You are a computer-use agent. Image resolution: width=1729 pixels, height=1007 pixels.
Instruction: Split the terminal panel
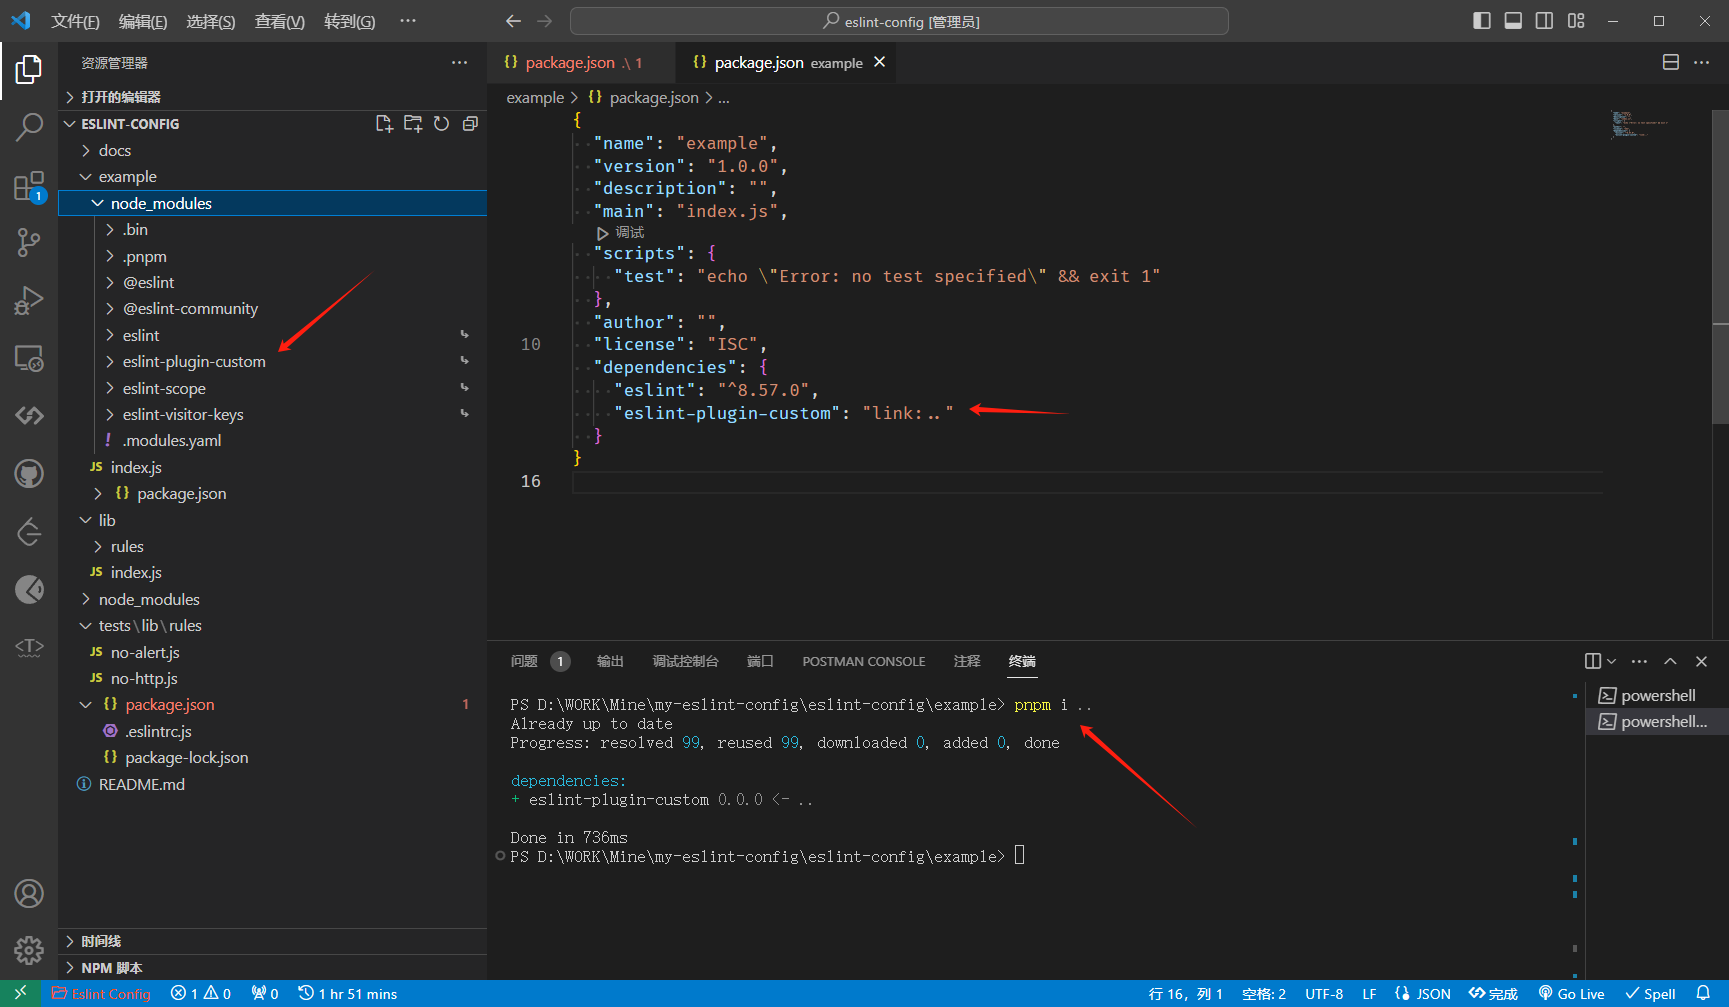1593,661
